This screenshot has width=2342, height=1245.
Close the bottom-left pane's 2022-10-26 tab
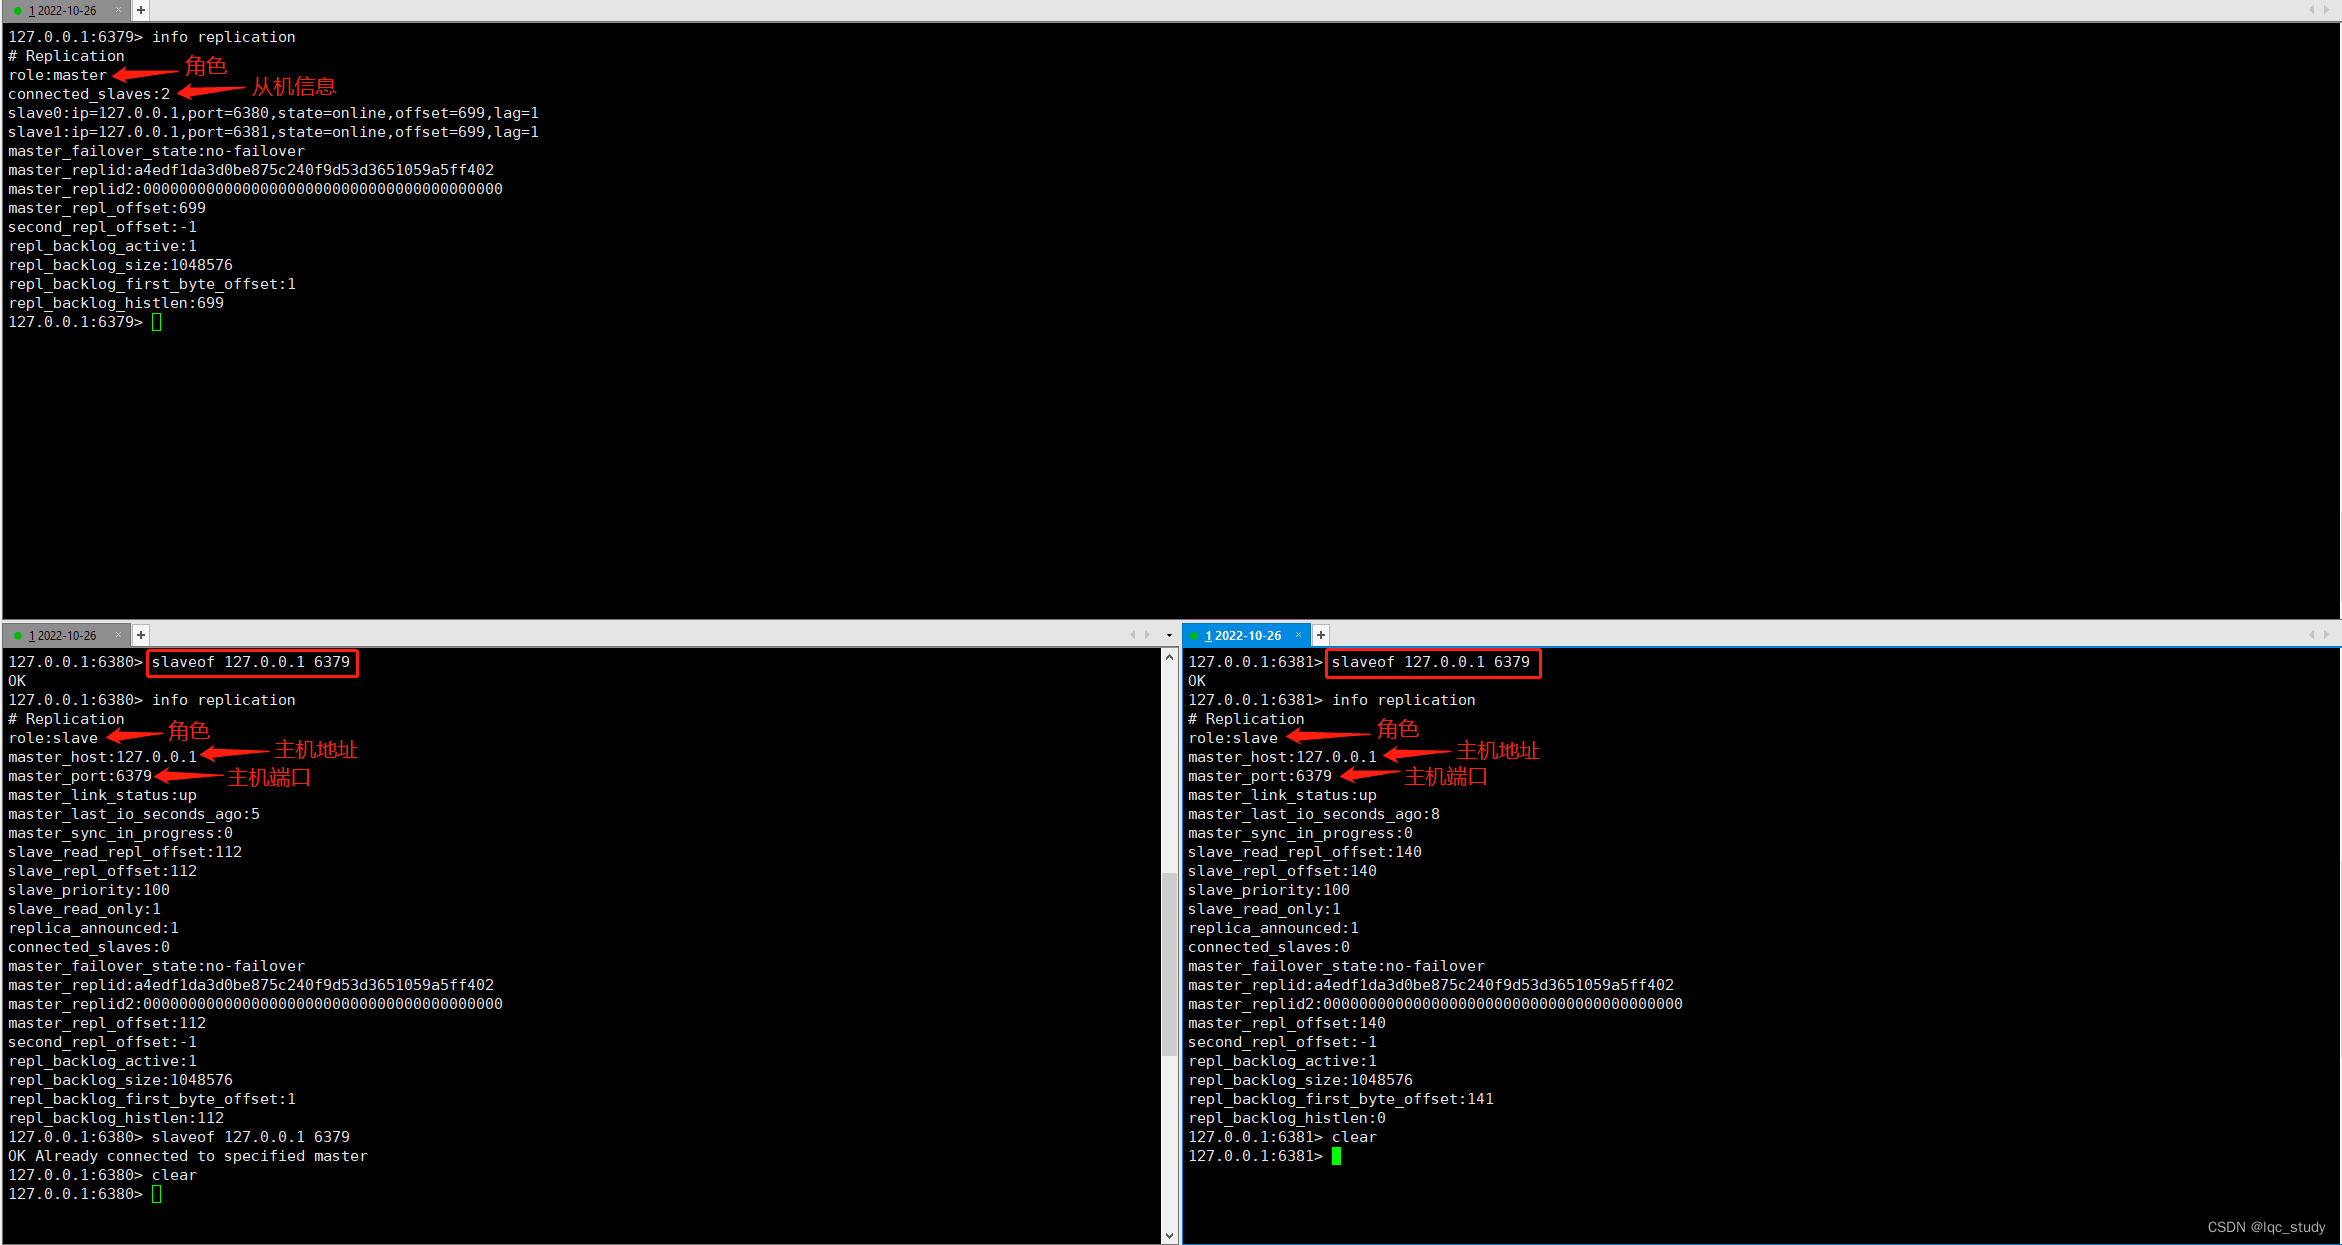pyautogui.click(x=118, y=635)
